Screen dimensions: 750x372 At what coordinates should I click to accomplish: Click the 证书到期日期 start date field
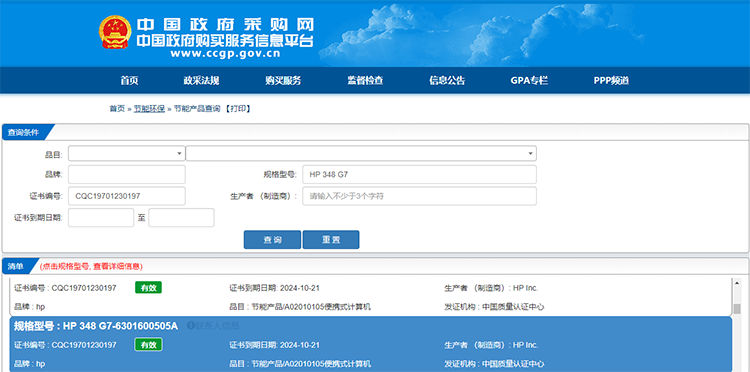click(x=101, y=218)
